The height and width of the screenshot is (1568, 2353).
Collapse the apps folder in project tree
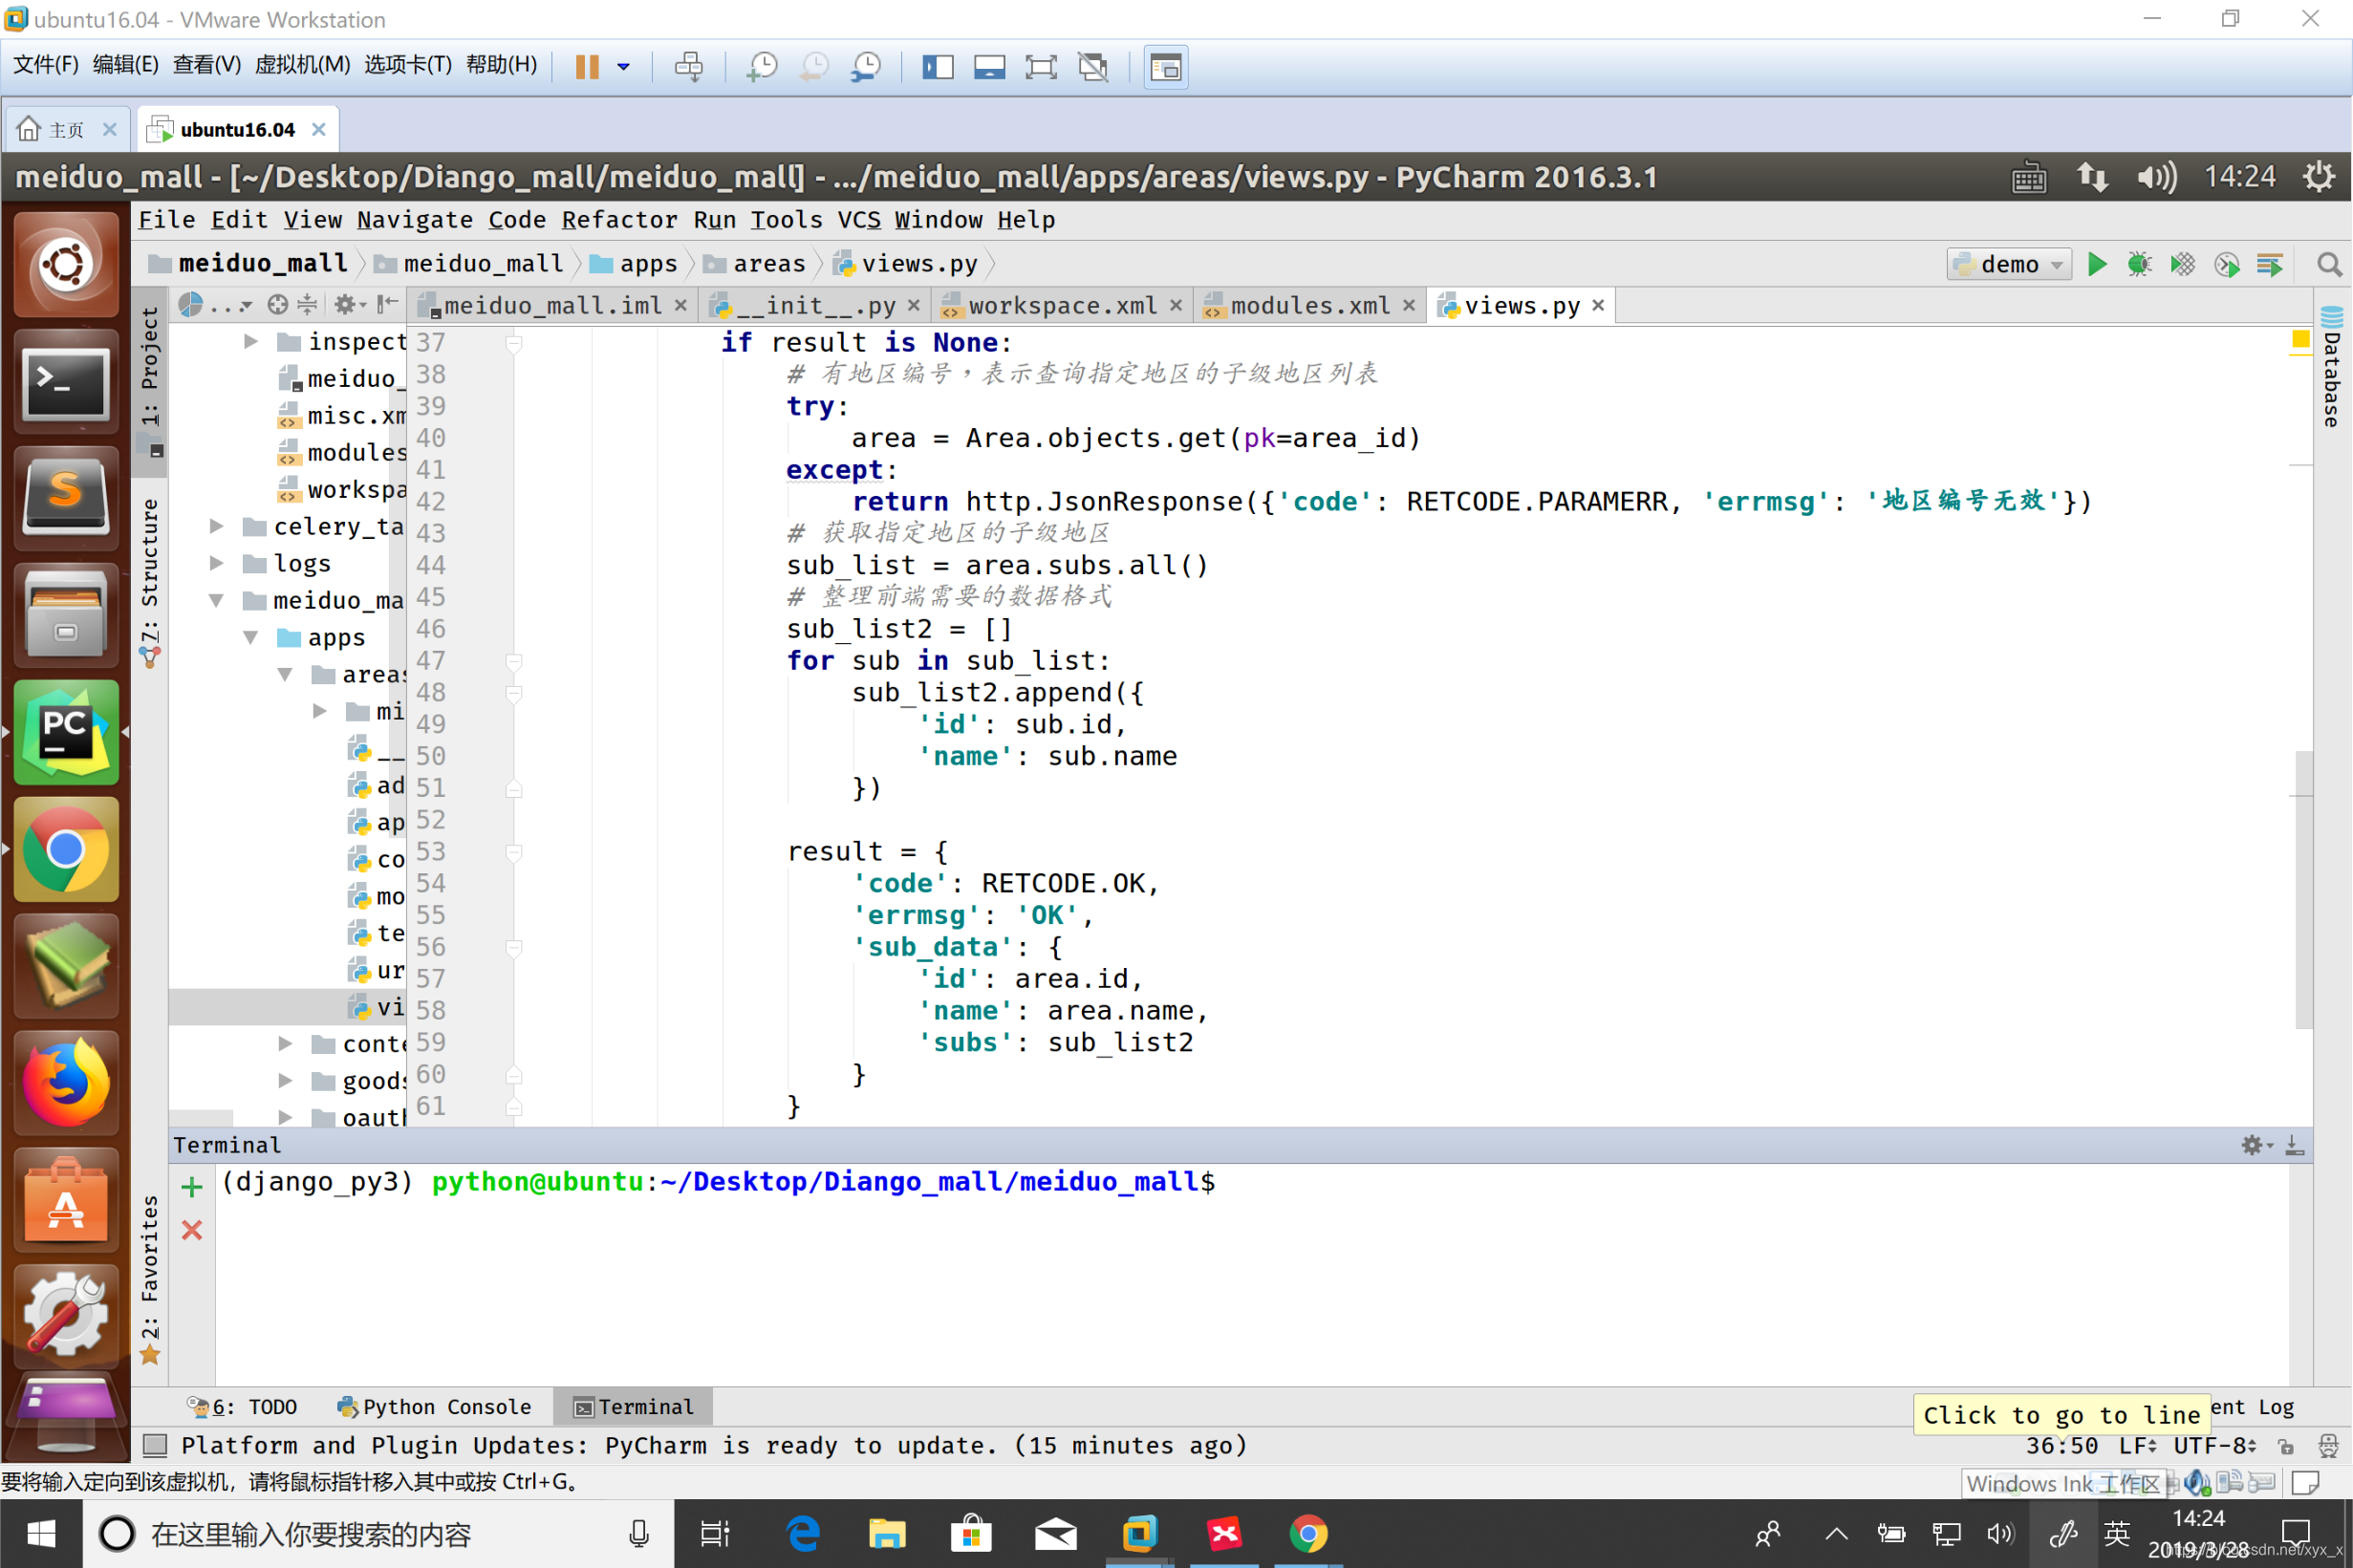(x=250, y=637)
